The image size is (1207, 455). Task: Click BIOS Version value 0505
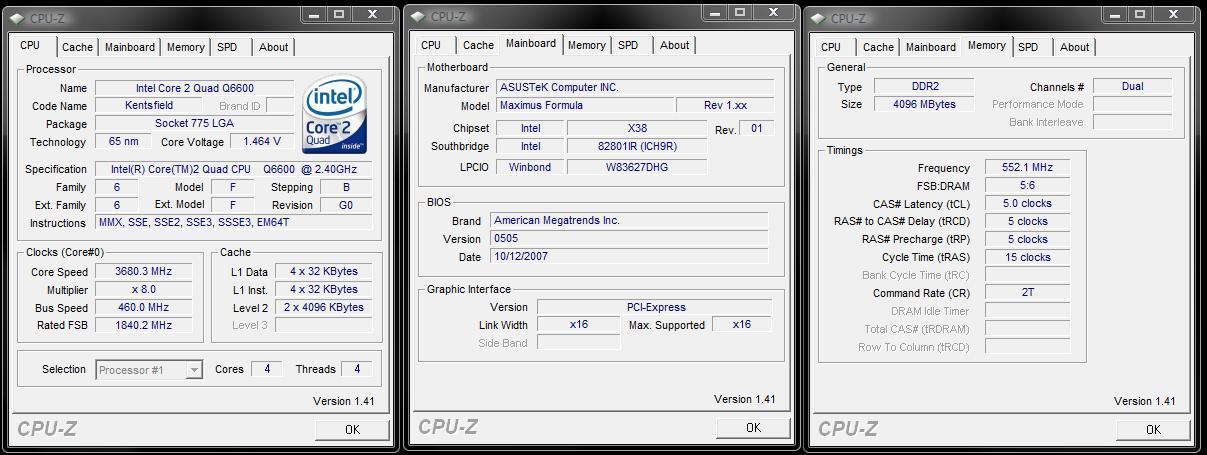point(628,238)
